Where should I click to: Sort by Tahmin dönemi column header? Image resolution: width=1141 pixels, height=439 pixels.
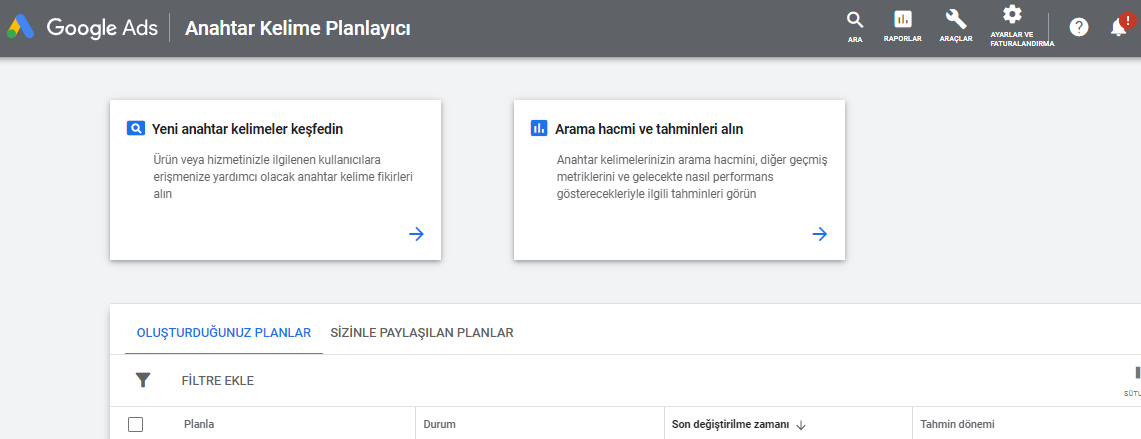tap(957, 424)
